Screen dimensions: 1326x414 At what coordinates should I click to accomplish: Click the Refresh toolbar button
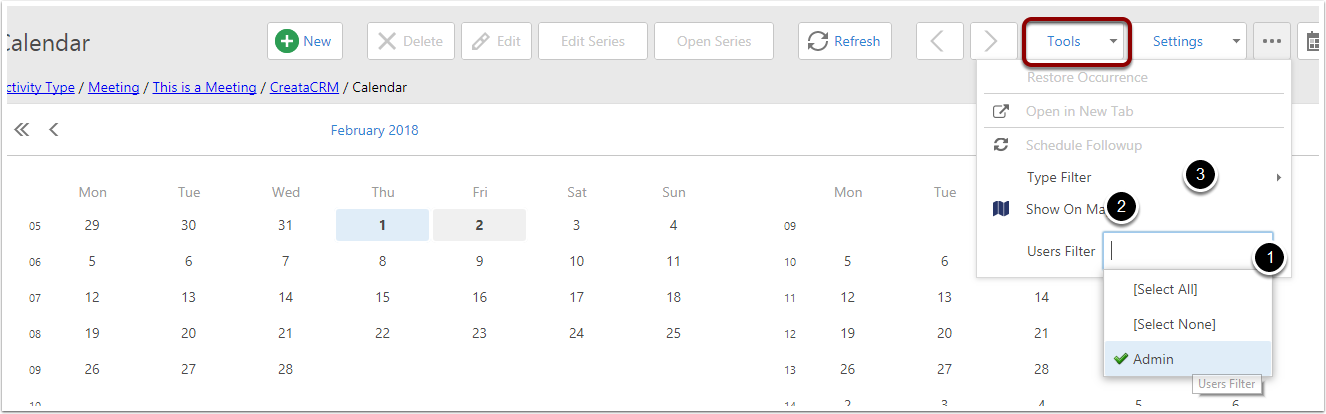coord(845,41)
